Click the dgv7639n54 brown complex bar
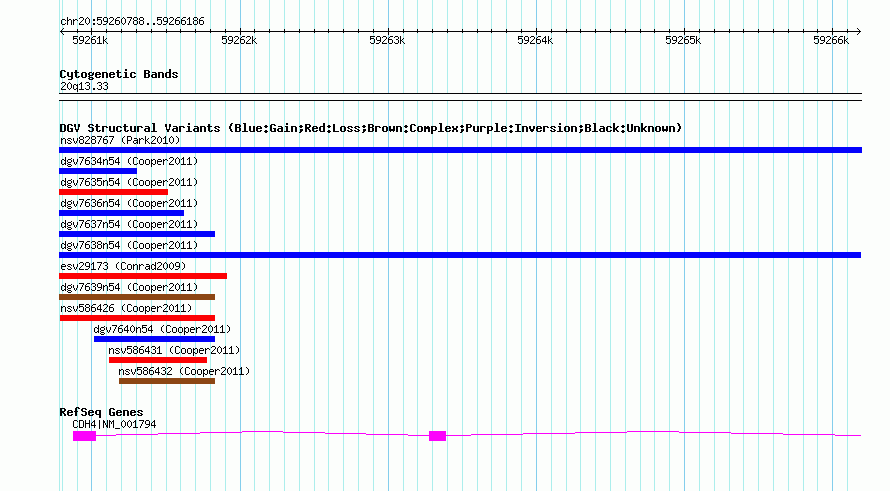The width and height of the screenshot is (890, 491). pos(137,297)
